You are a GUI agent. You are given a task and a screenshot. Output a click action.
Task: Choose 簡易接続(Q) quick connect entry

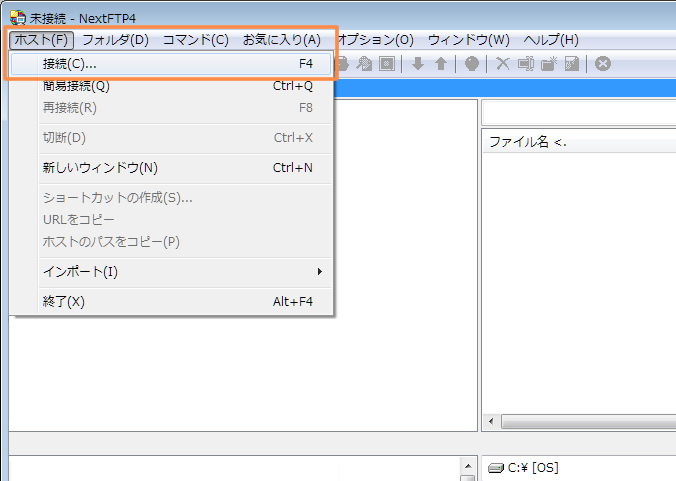(x=76, y=86)
